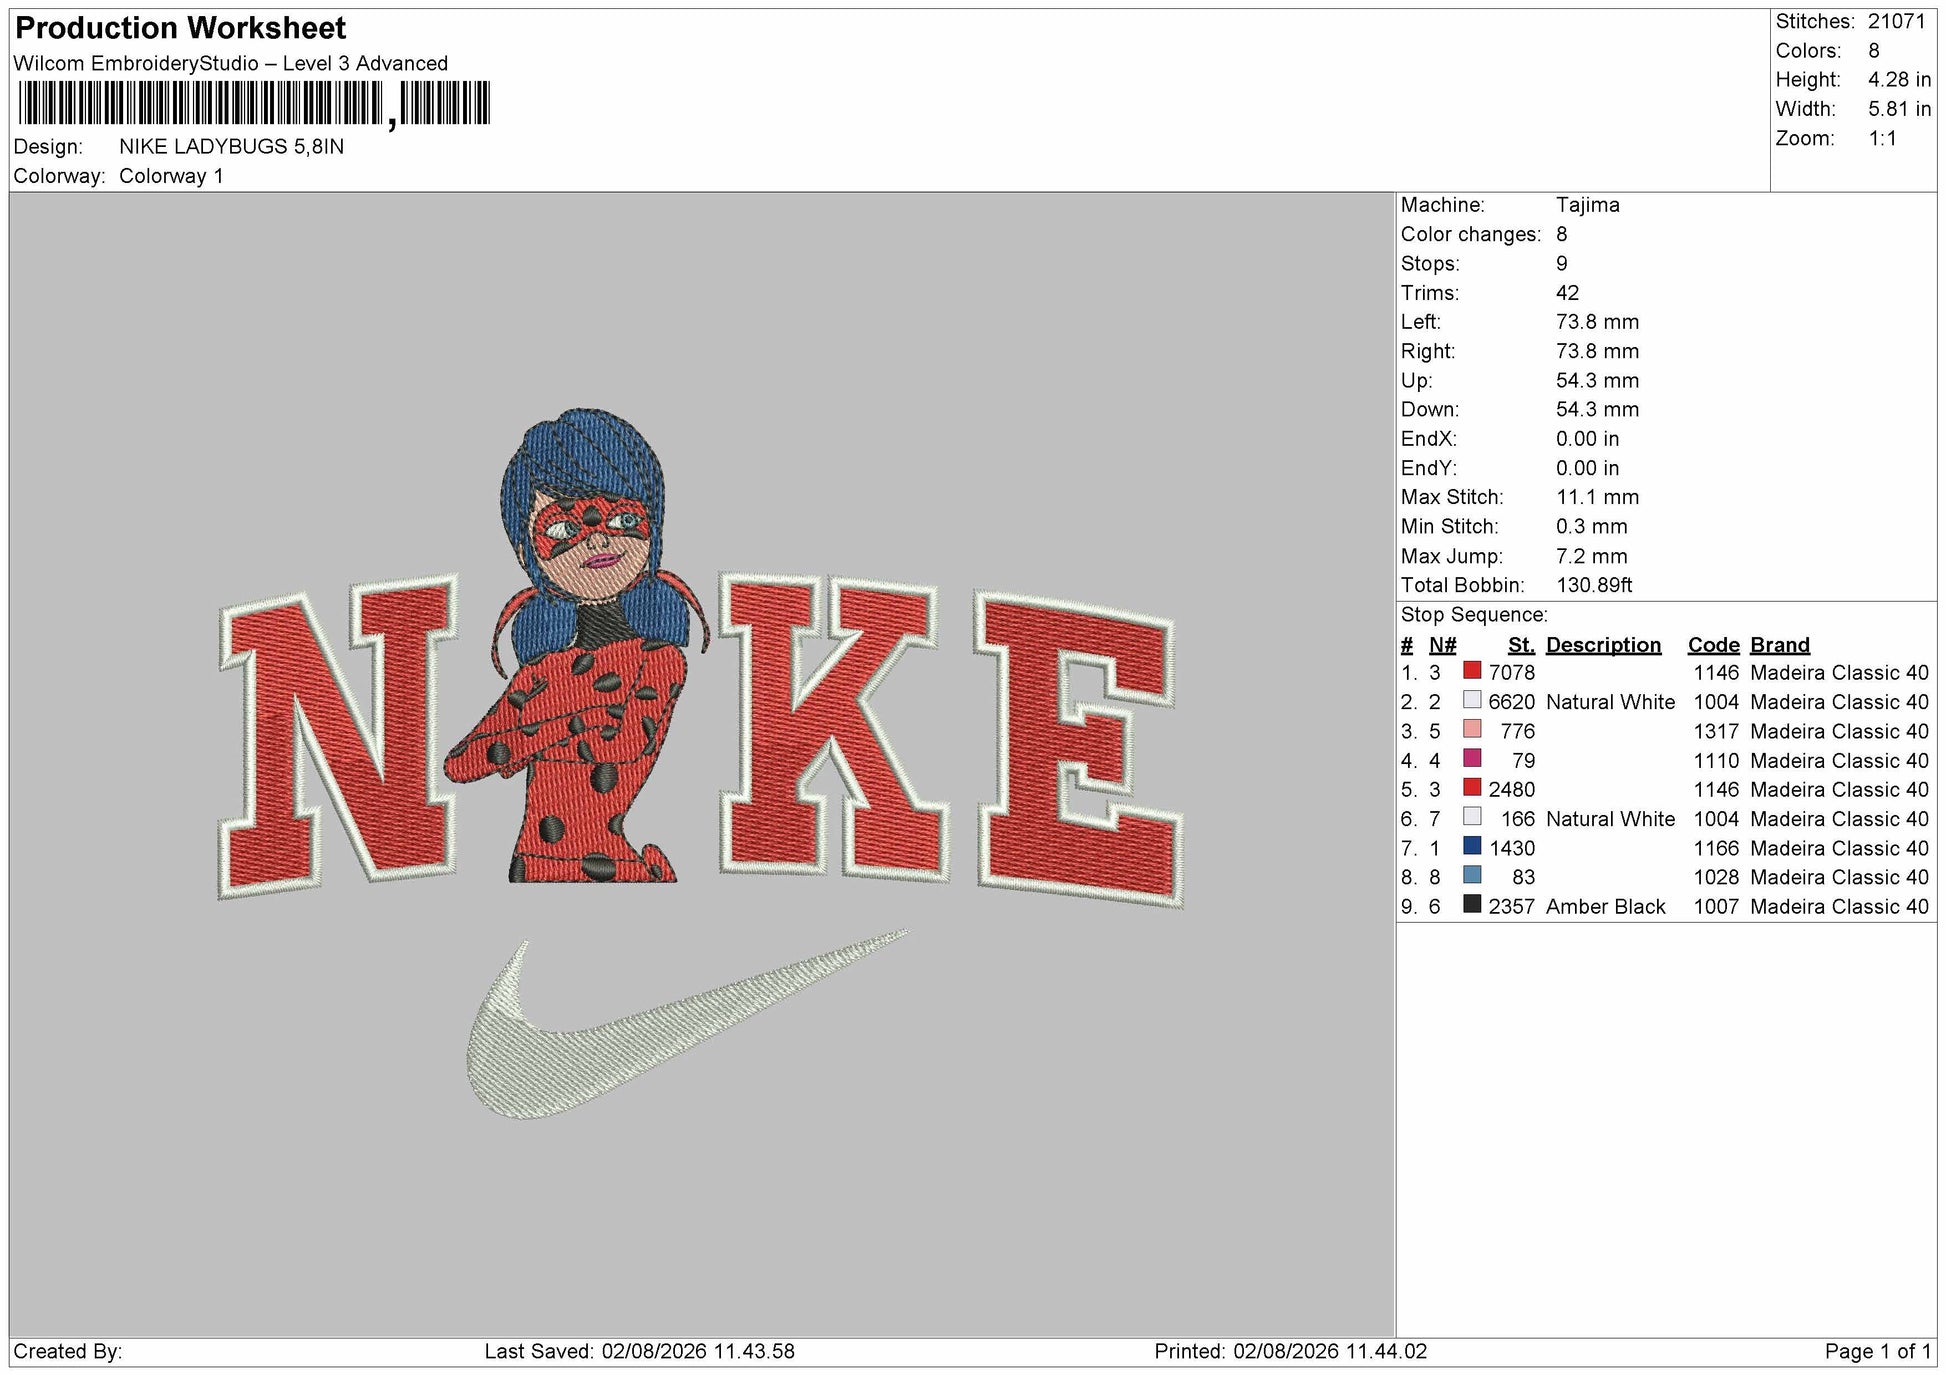Click the machine value 'Tajima'
Screen dimensions: 1946x1375
point(1588,205)
